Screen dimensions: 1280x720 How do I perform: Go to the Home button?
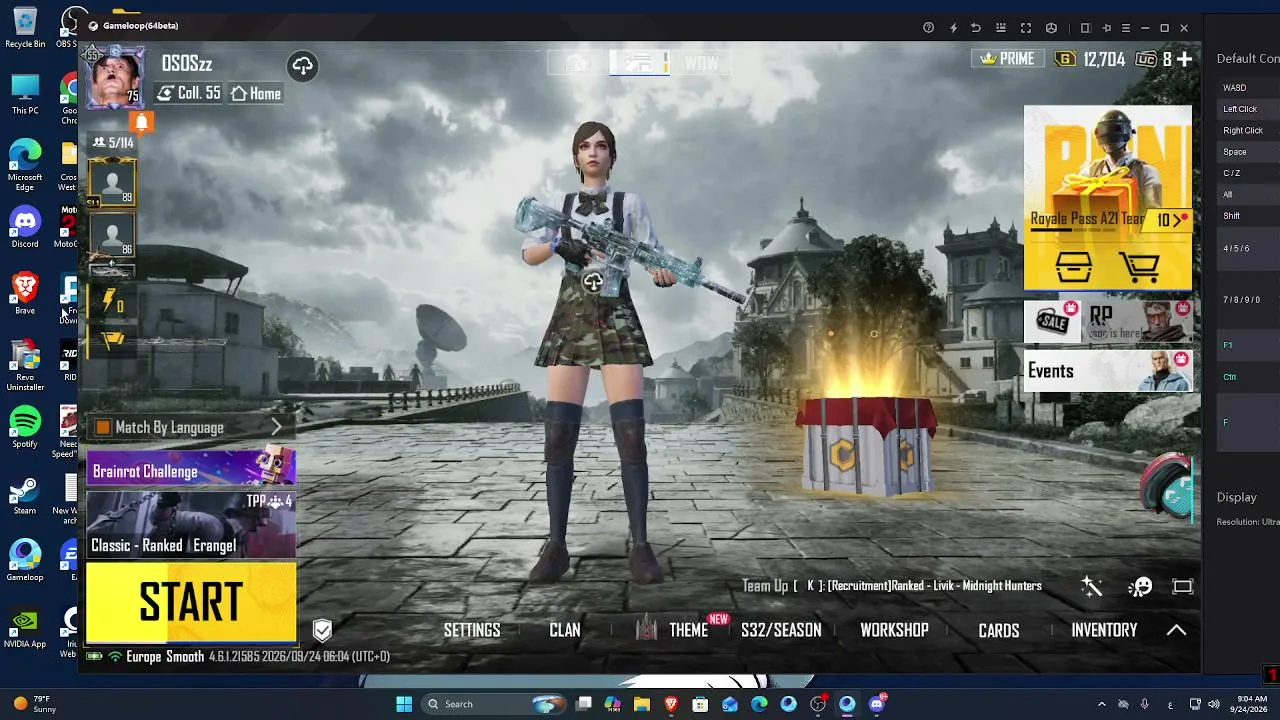[256, 93]
